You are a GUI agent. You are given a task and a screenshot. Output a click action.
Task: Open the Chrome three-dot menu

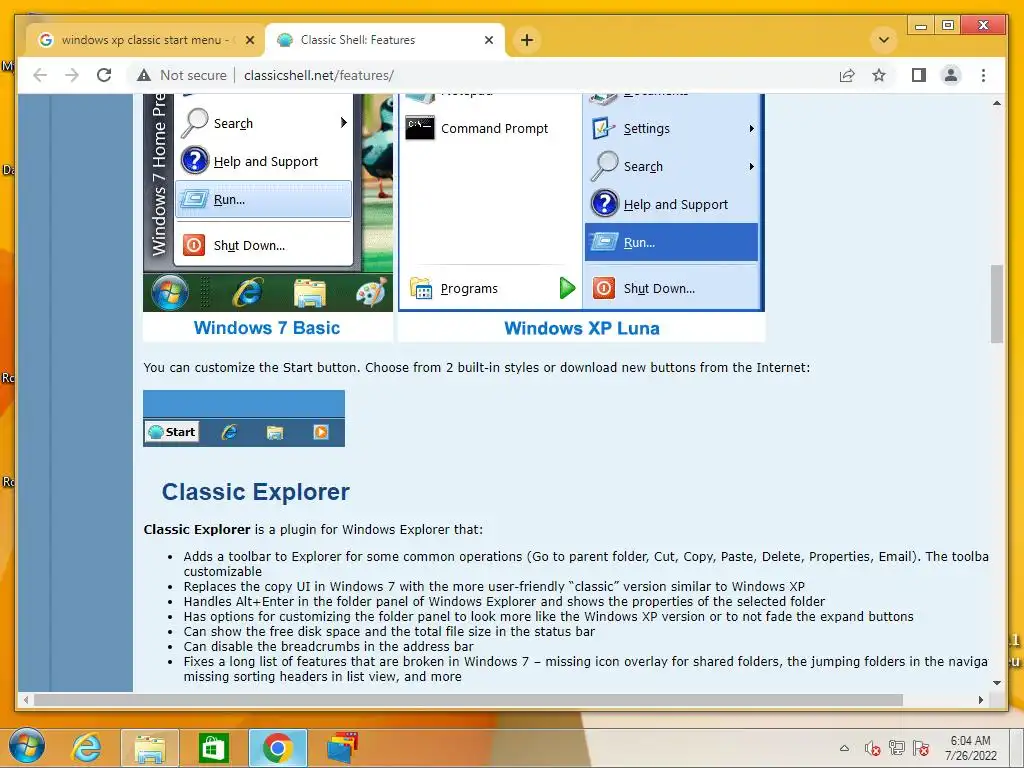[984, 75]
